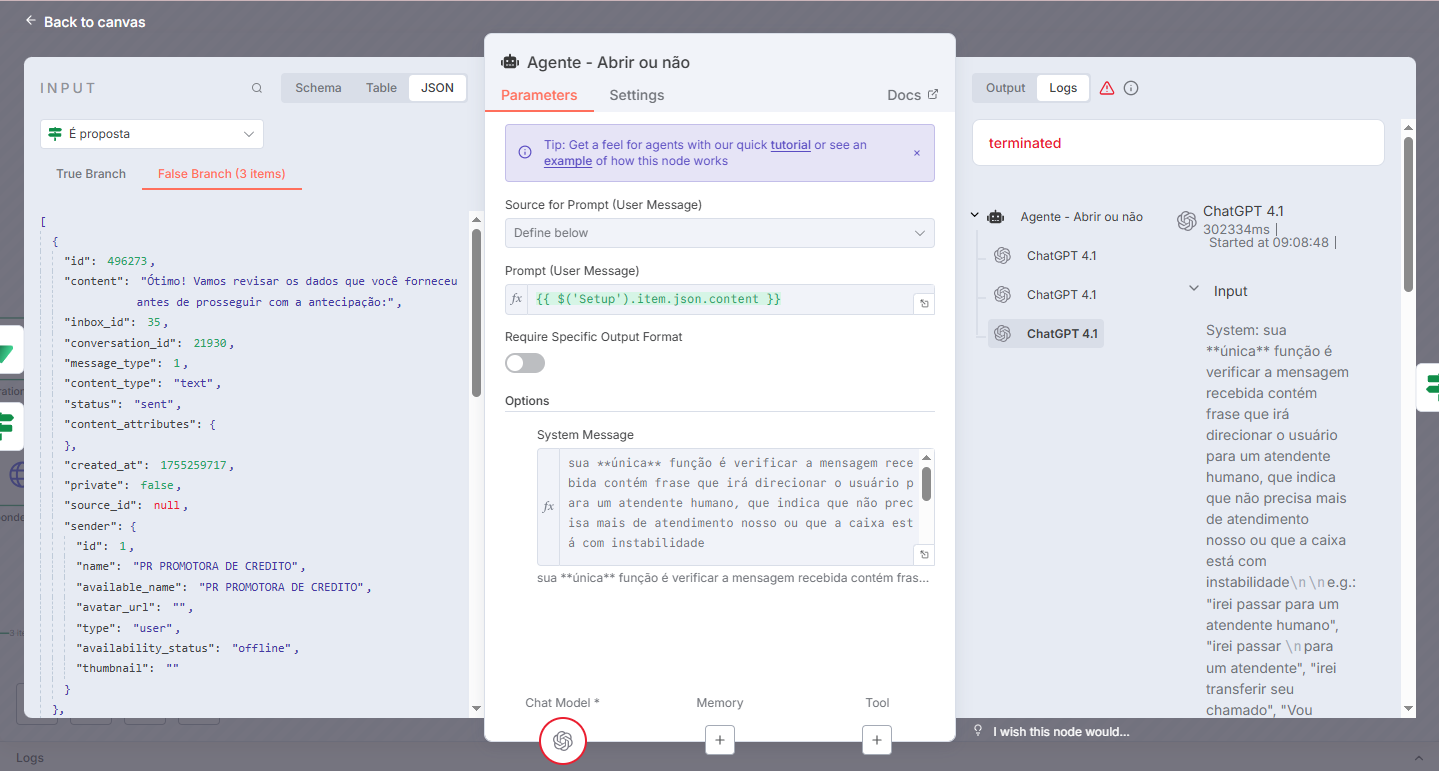Open the Parameters tab
This screenshot has height=771, width=1439.
point(539,95)
